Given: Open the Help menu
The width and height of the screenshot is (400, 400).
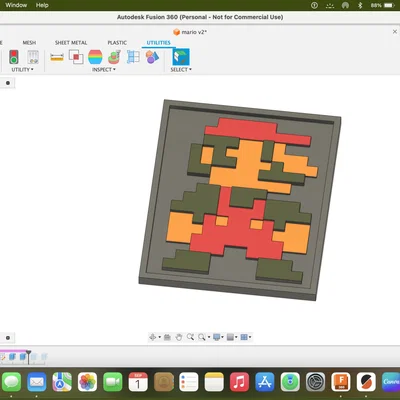Looking at the screenshot, I should (42, 5).
